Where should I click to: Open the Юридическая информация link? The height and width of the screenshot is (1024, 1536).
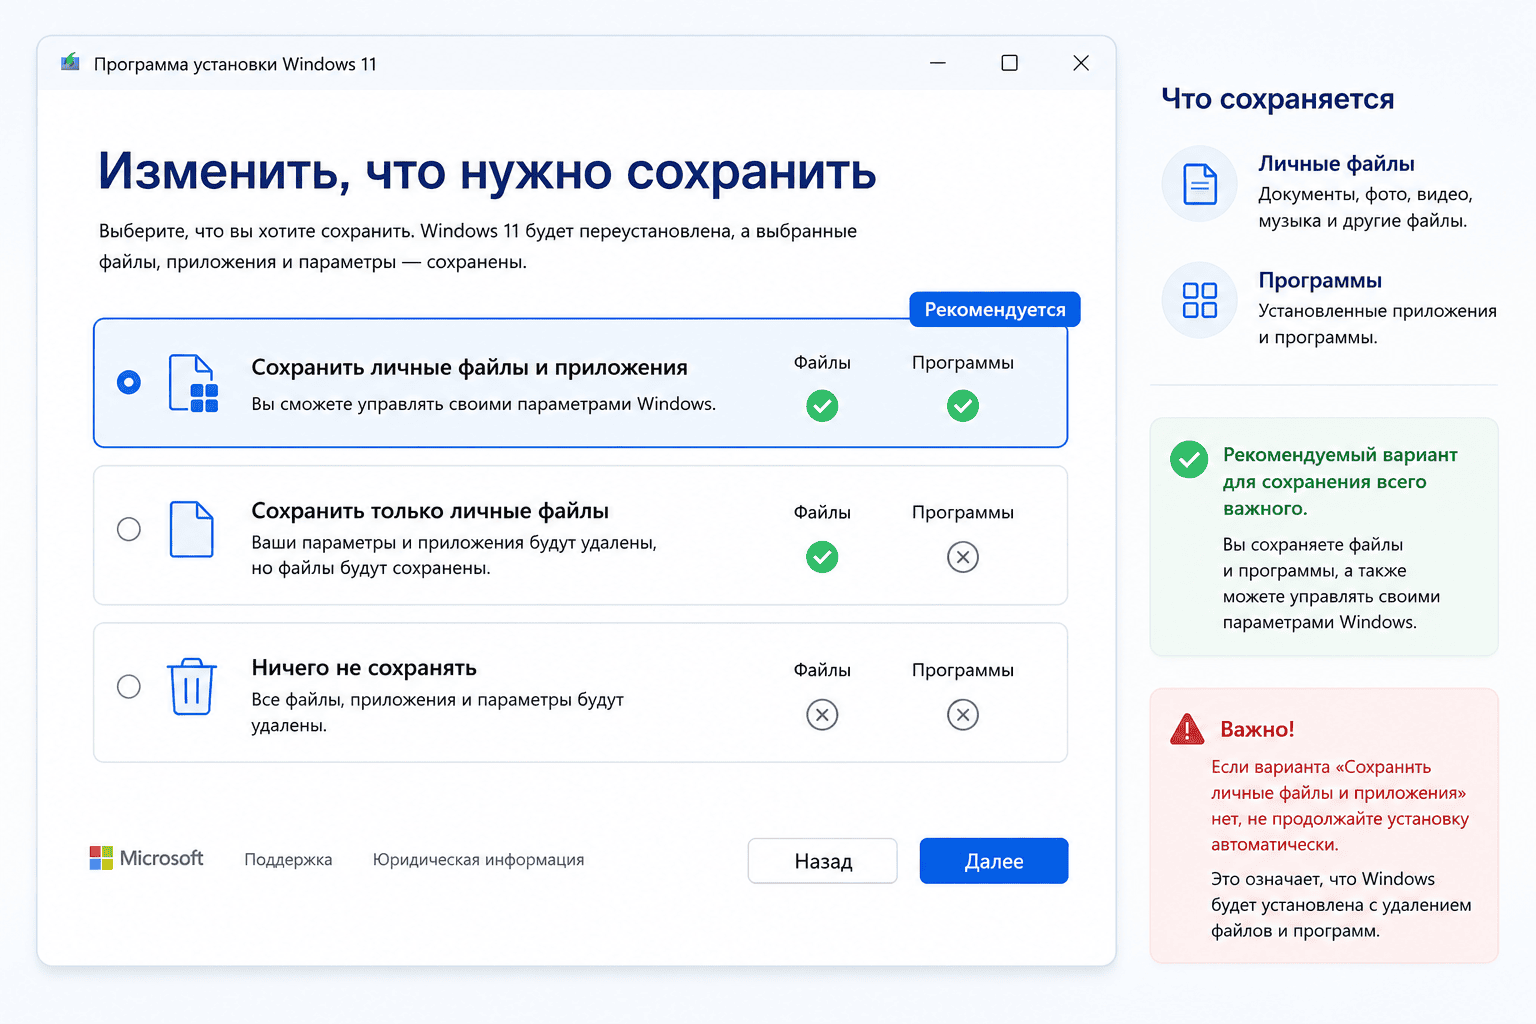478,860
